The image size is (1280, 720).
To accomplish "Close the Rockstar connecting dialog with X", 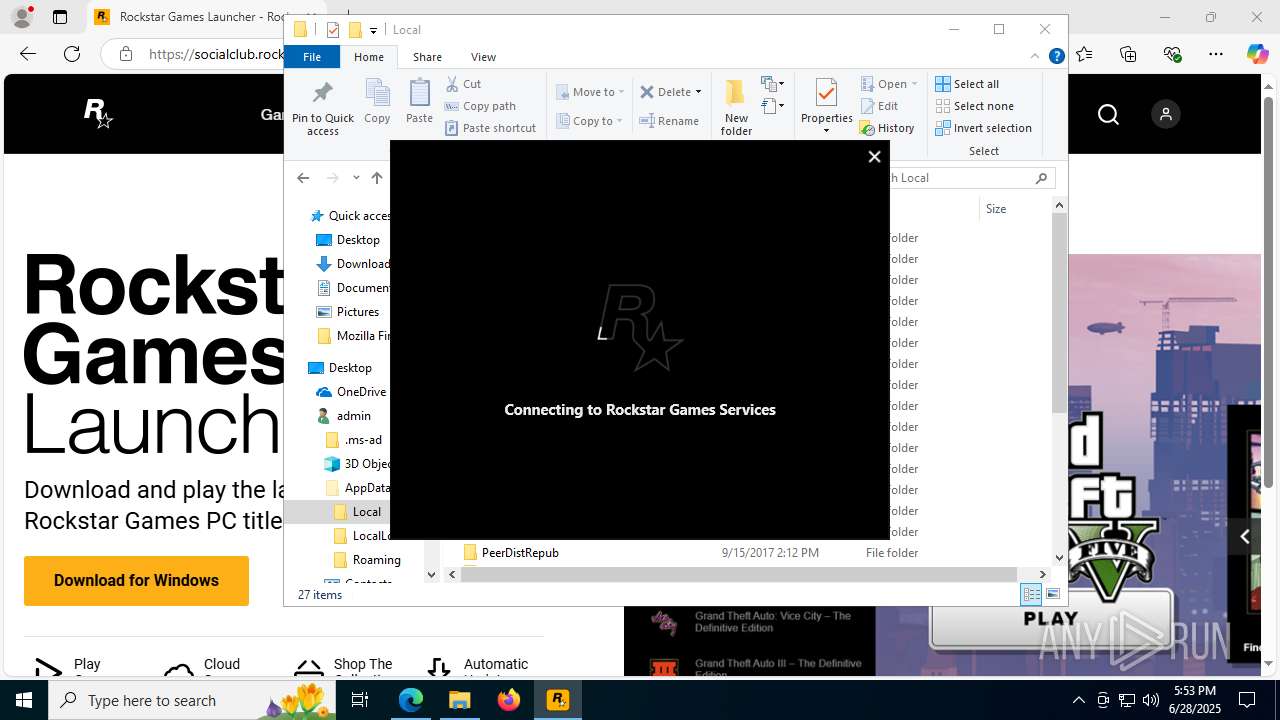I will pos(874,157).
